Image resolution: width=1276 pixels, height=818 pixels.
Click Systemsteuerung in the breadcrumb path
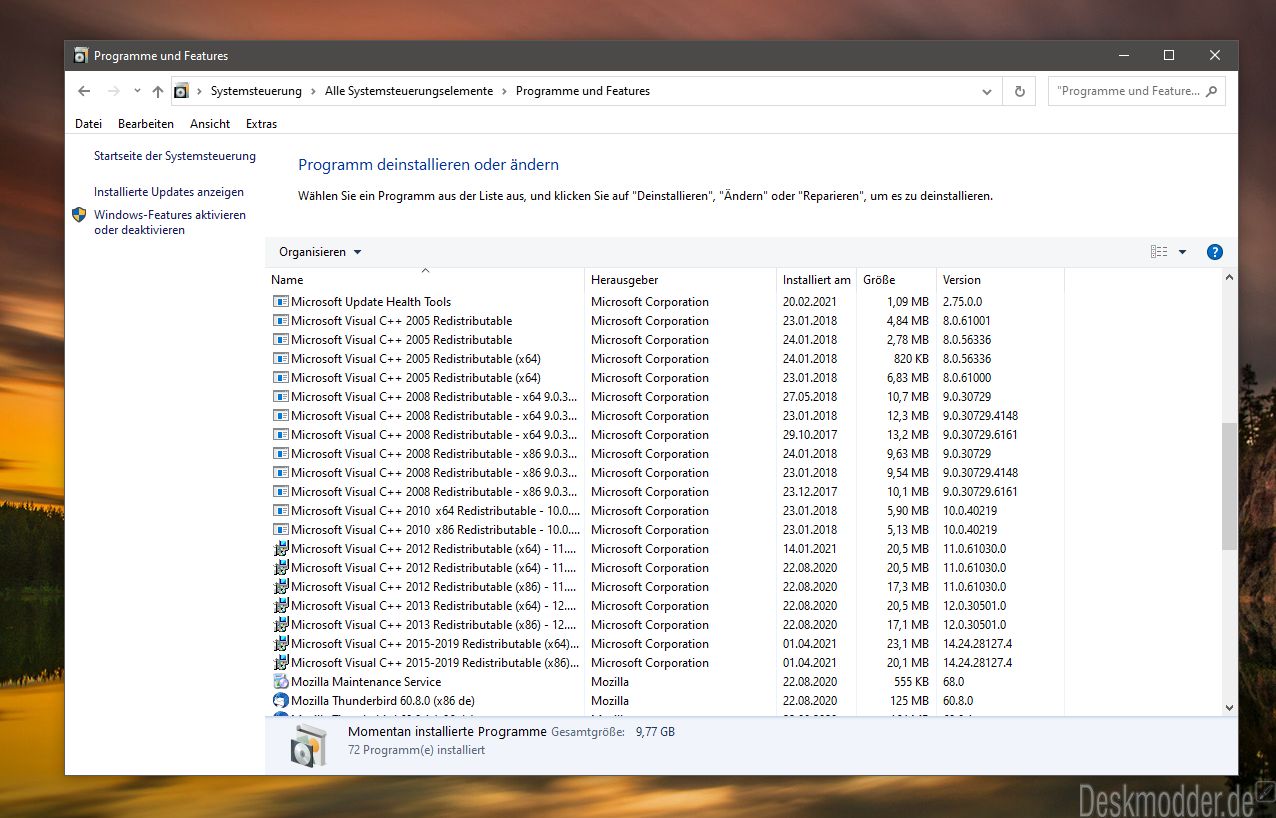[x=256, y=91]
